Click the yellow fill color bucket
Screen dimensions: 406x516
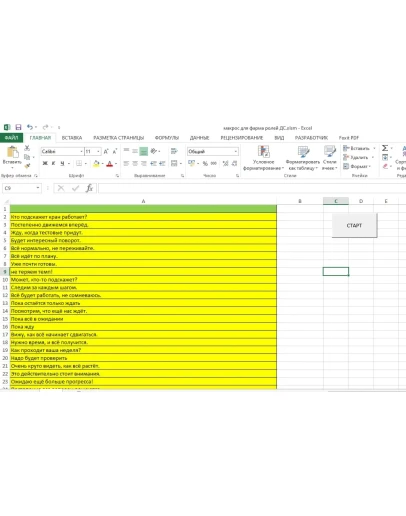(x=96, y=163)
